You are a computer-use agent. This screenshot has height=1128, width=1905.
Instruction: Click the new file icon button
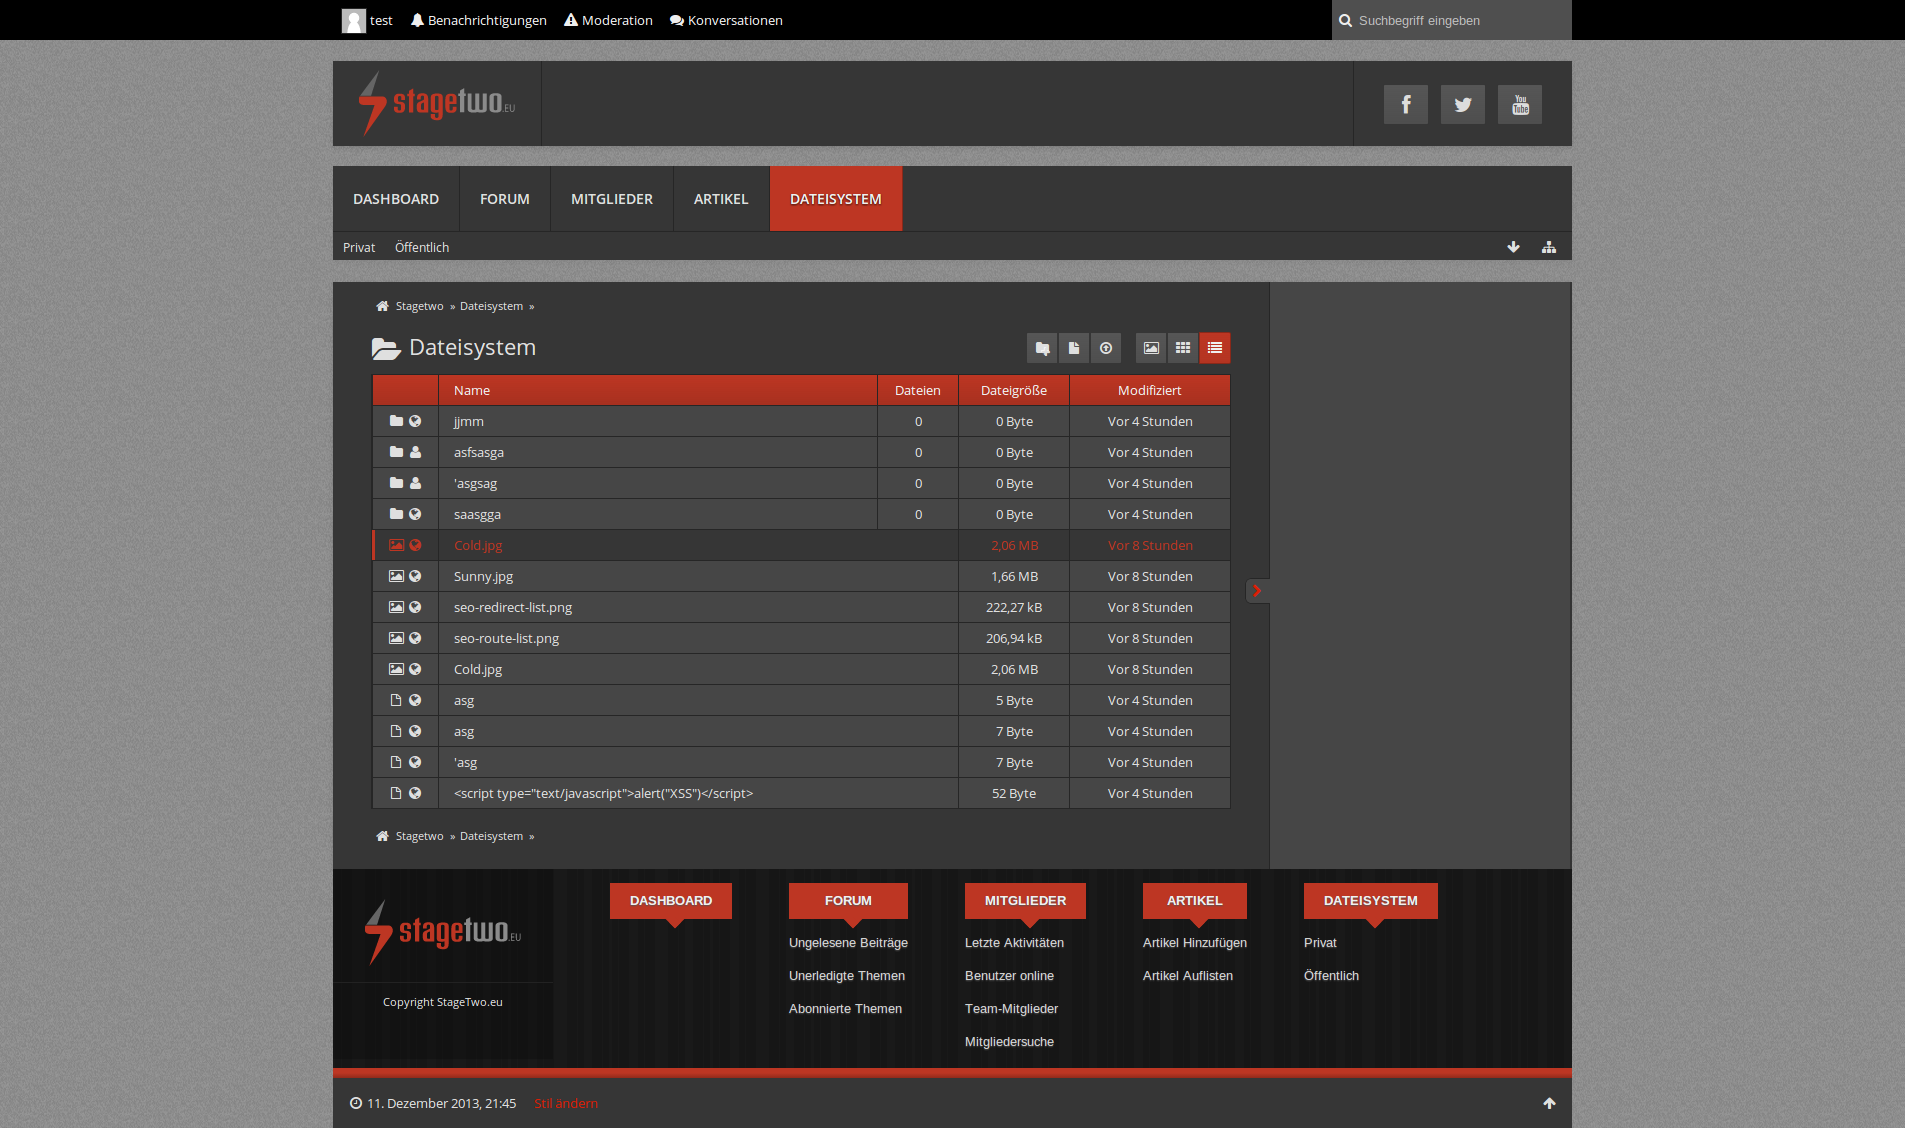click(1074, 348)
